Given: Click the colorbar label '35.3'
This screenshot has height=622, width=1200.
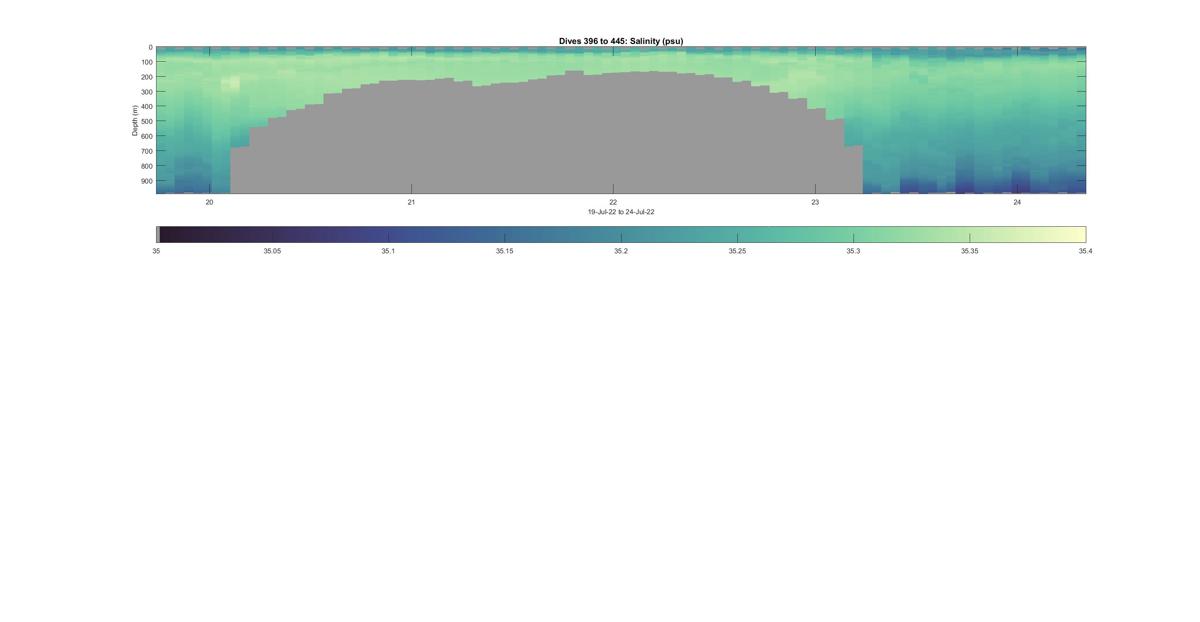Looking at the screenshot, I should click(x=853, y=251).
